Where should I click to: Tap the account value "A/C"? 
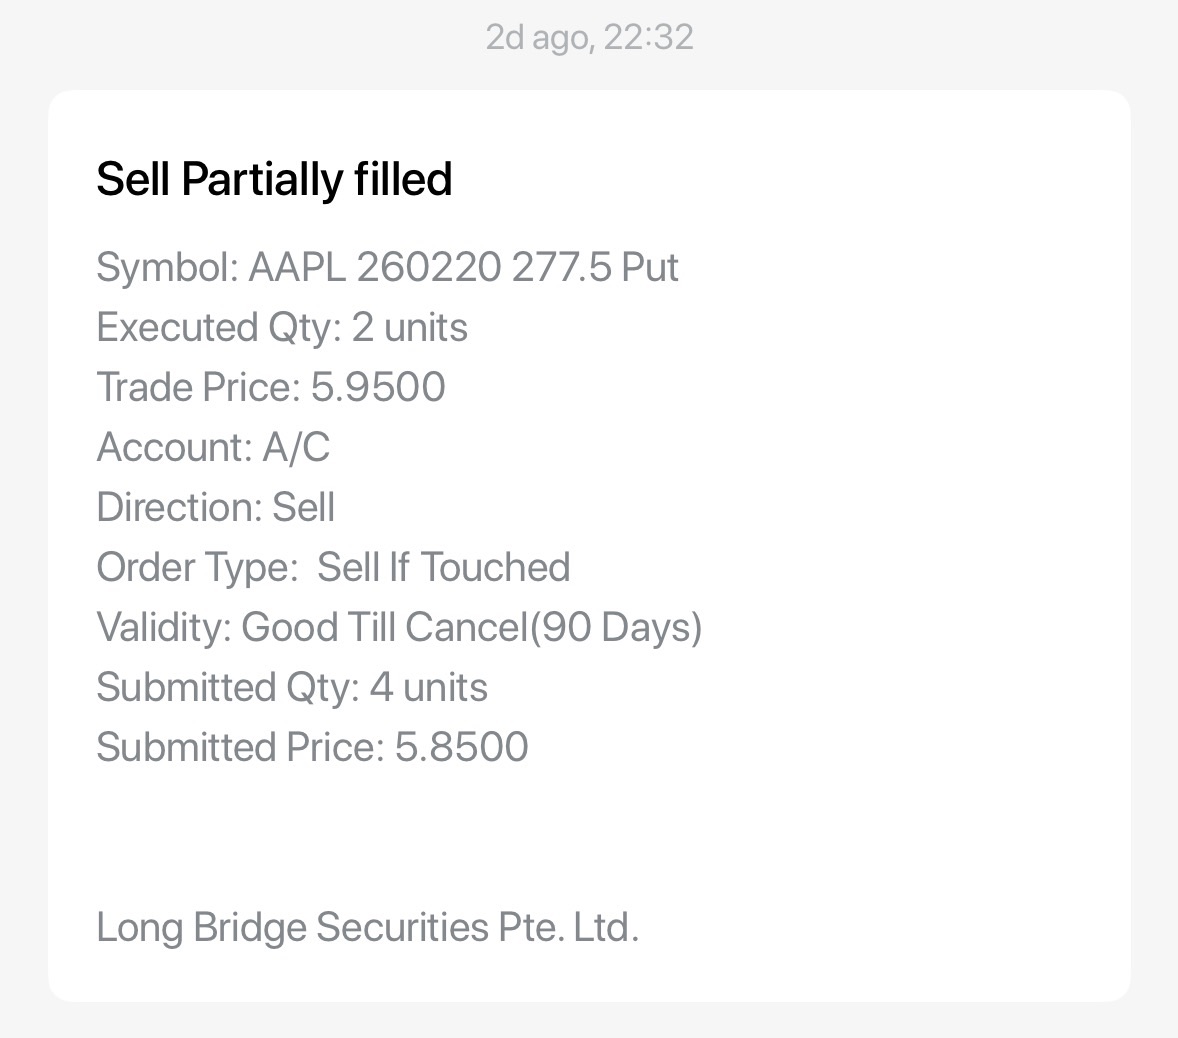pos(296,447)
